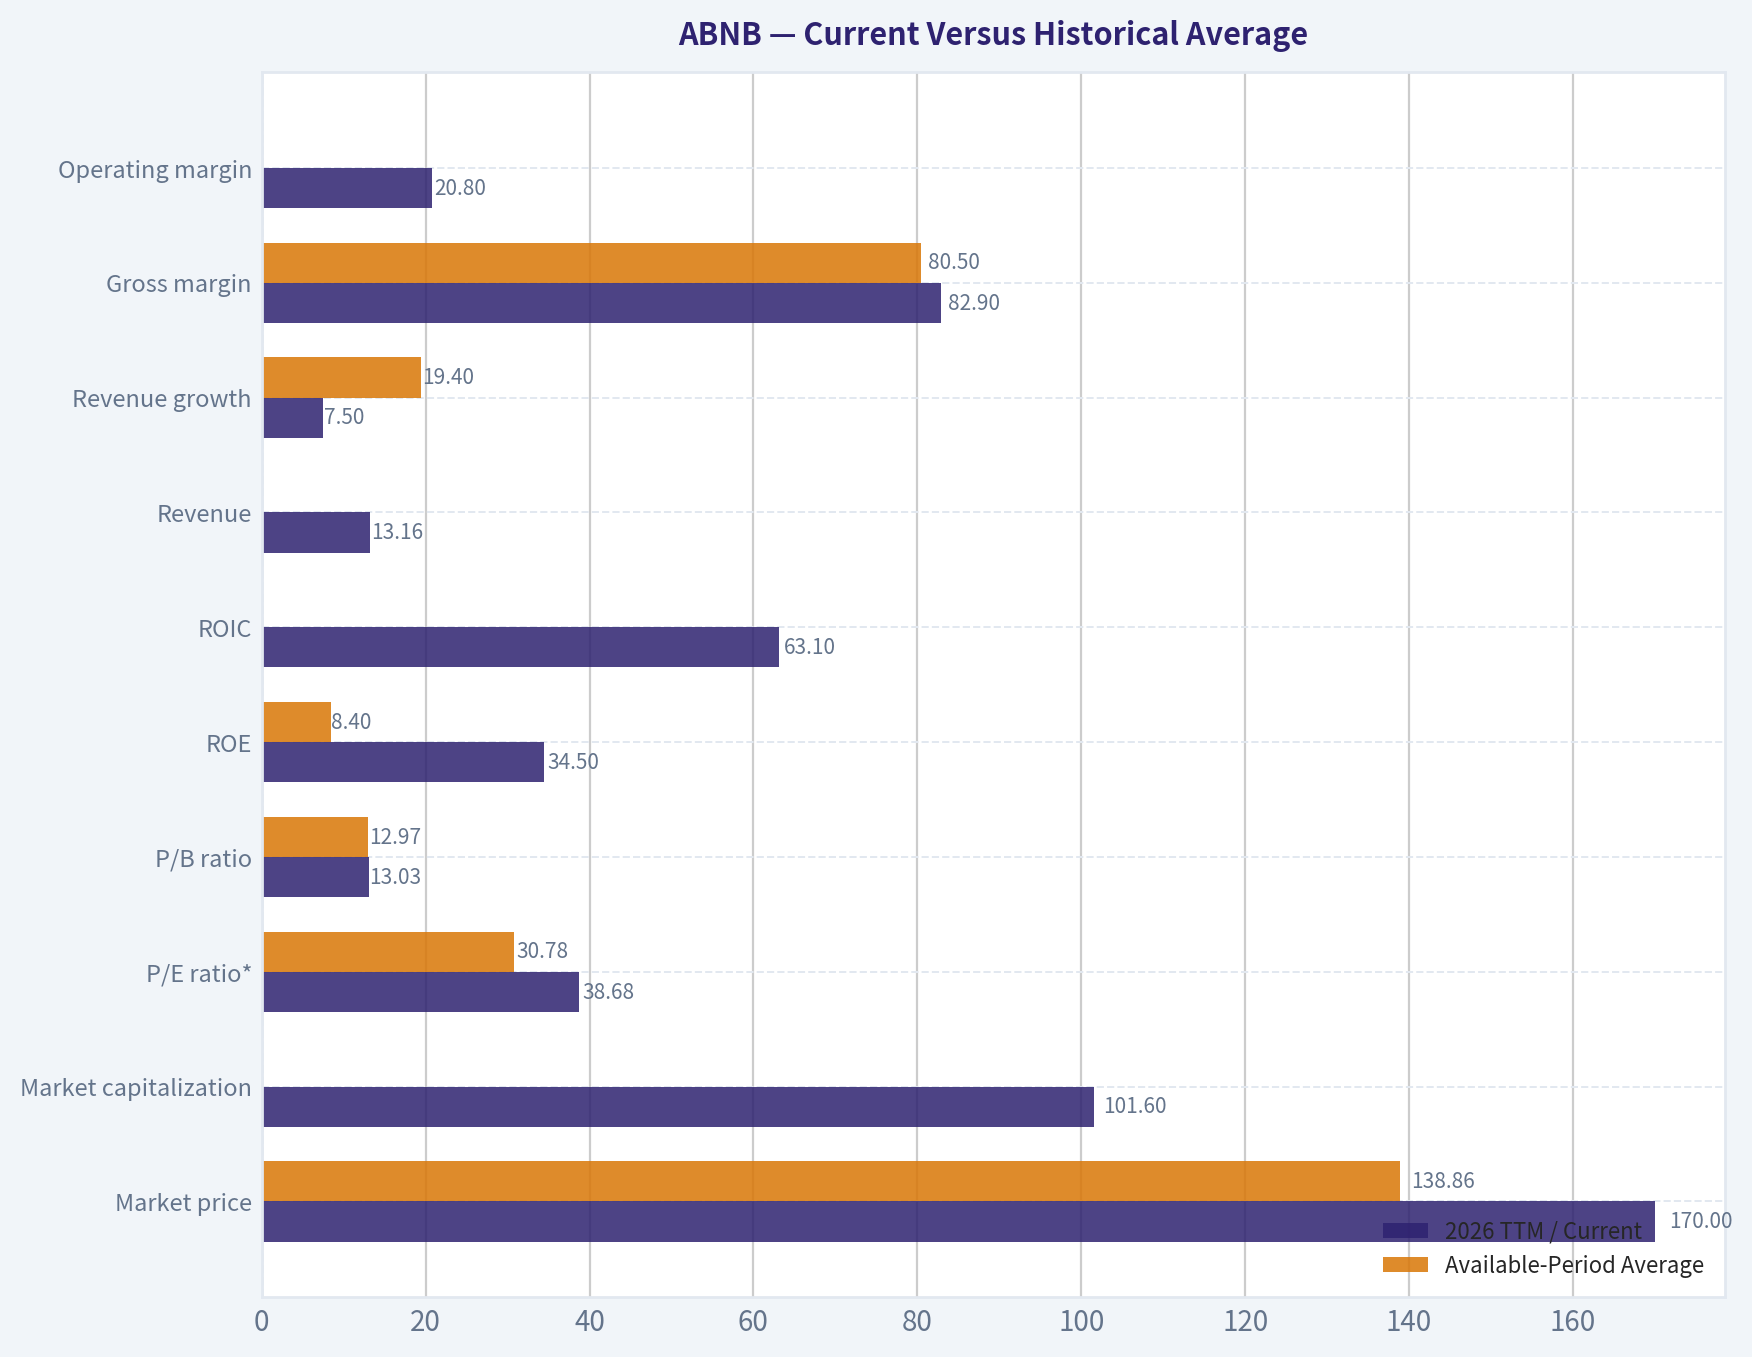
Task: Click the x-axis tick label 0
Action: (262, 1323)
